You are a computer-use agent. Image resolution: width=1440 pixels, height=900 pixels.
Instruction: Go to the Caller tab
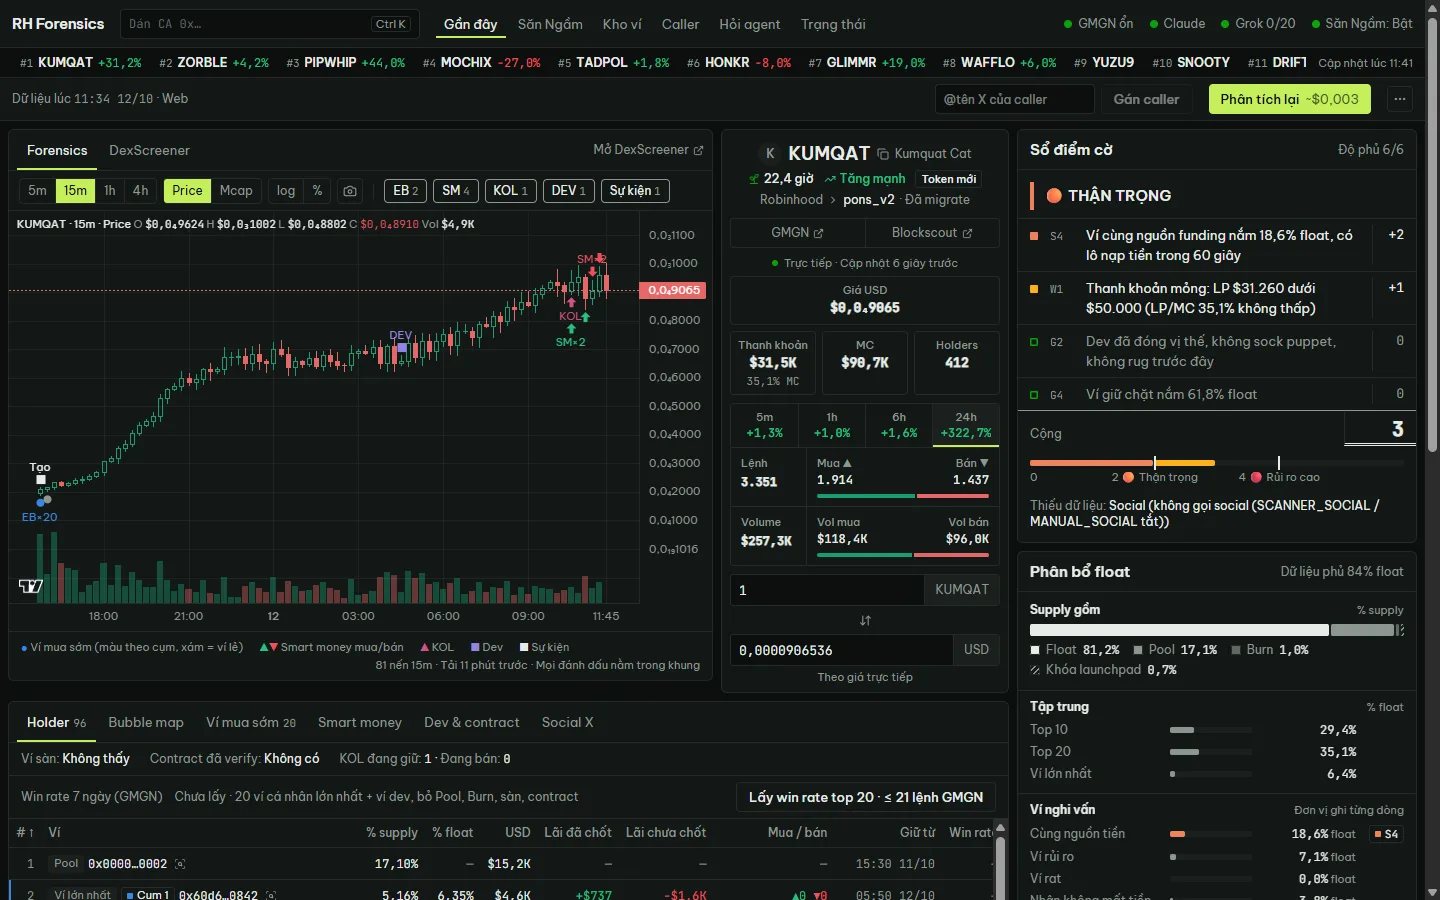click(680, 24)
